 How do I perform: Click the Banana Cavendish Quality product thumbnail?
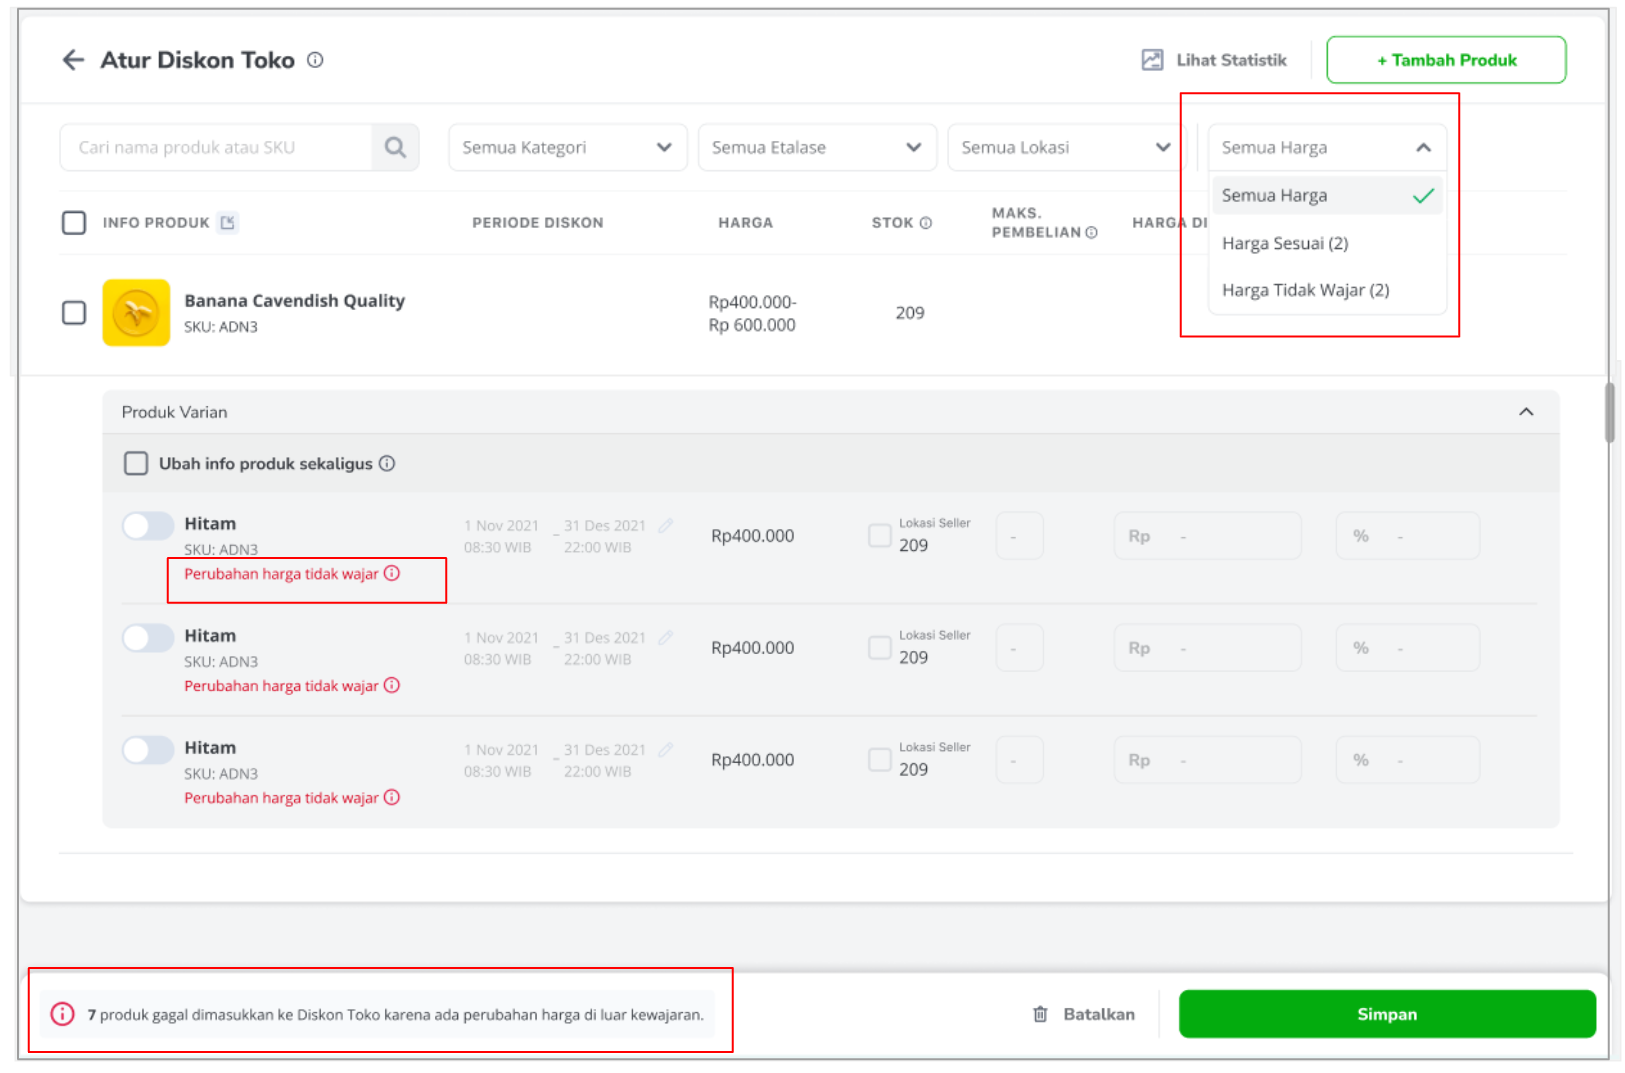click(x=136, y=313)
